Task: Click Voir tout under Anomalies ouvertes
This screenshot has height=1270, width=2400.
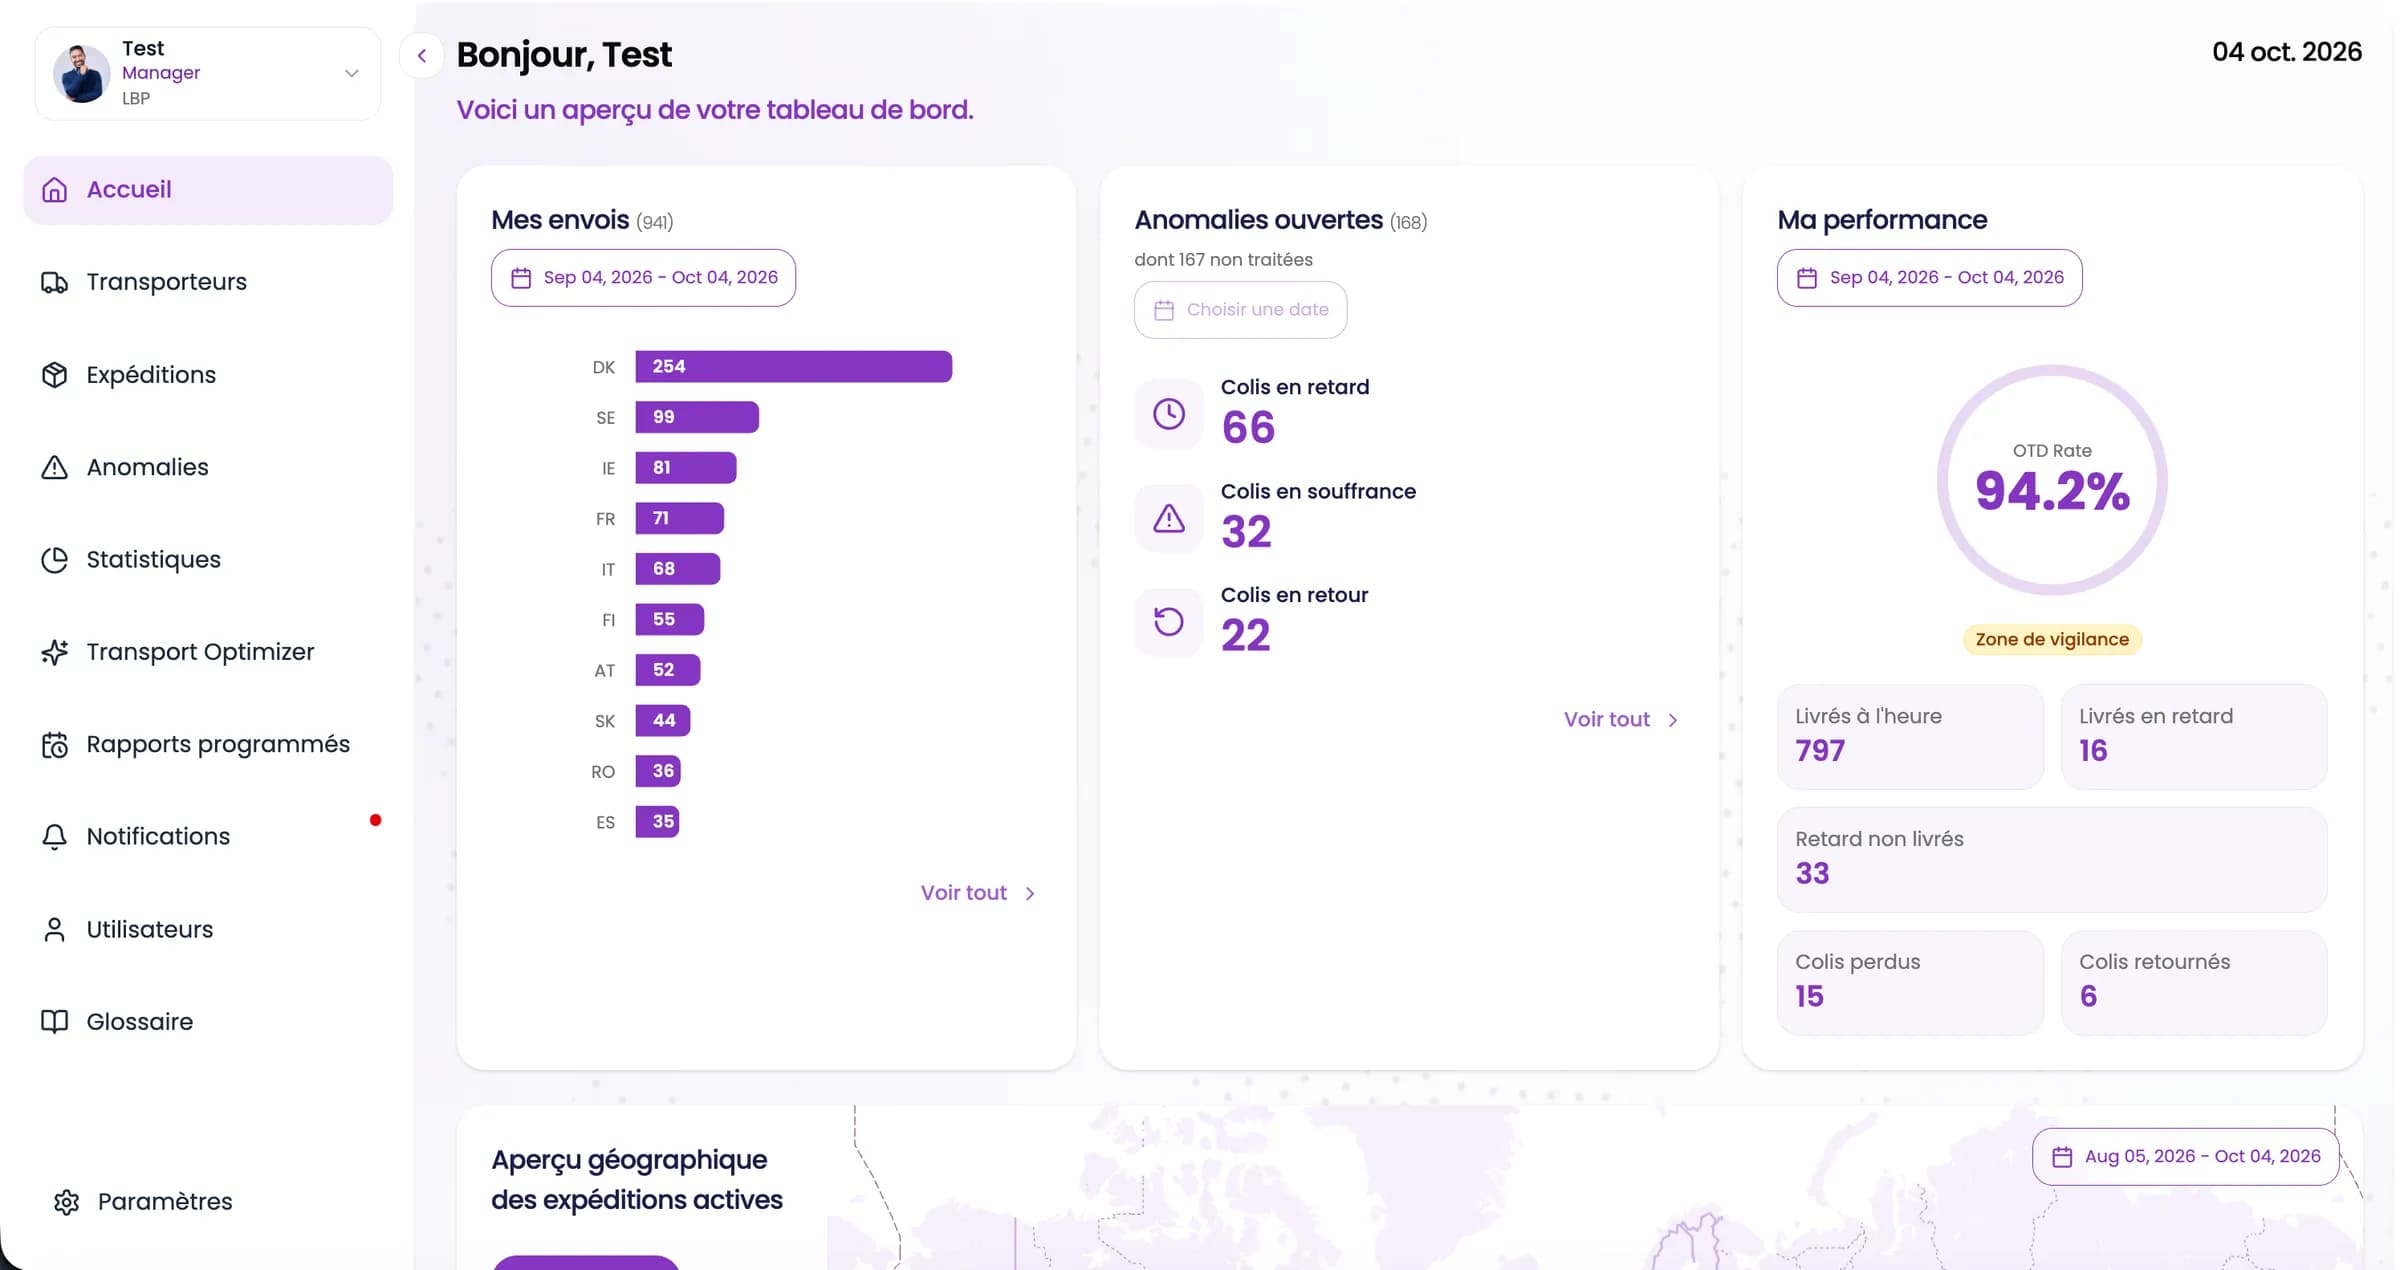Action: point(1621,720)
